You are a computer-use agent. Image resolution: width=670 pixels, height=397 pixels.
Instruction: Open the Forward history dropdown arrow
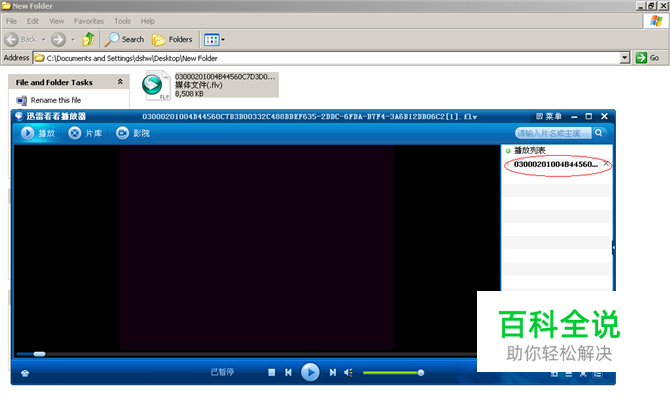[73, 40]
